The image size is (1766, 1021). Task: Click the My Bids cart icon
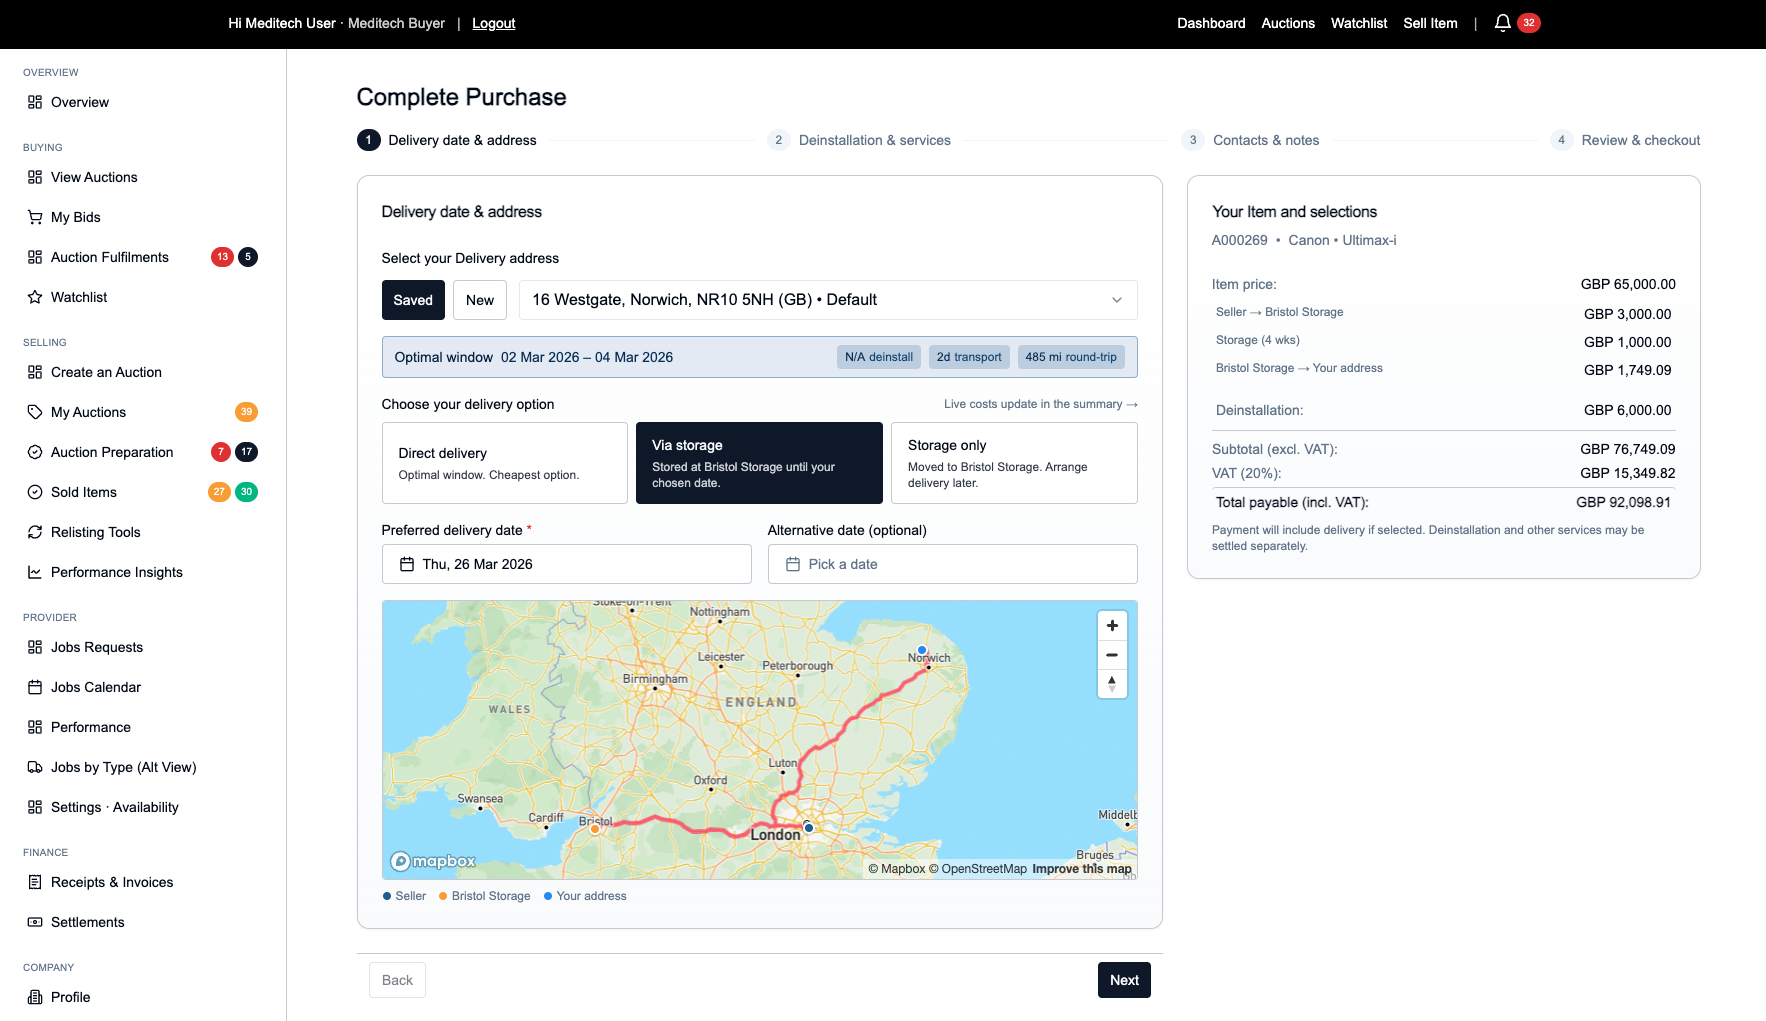click(x=35, y=217)
